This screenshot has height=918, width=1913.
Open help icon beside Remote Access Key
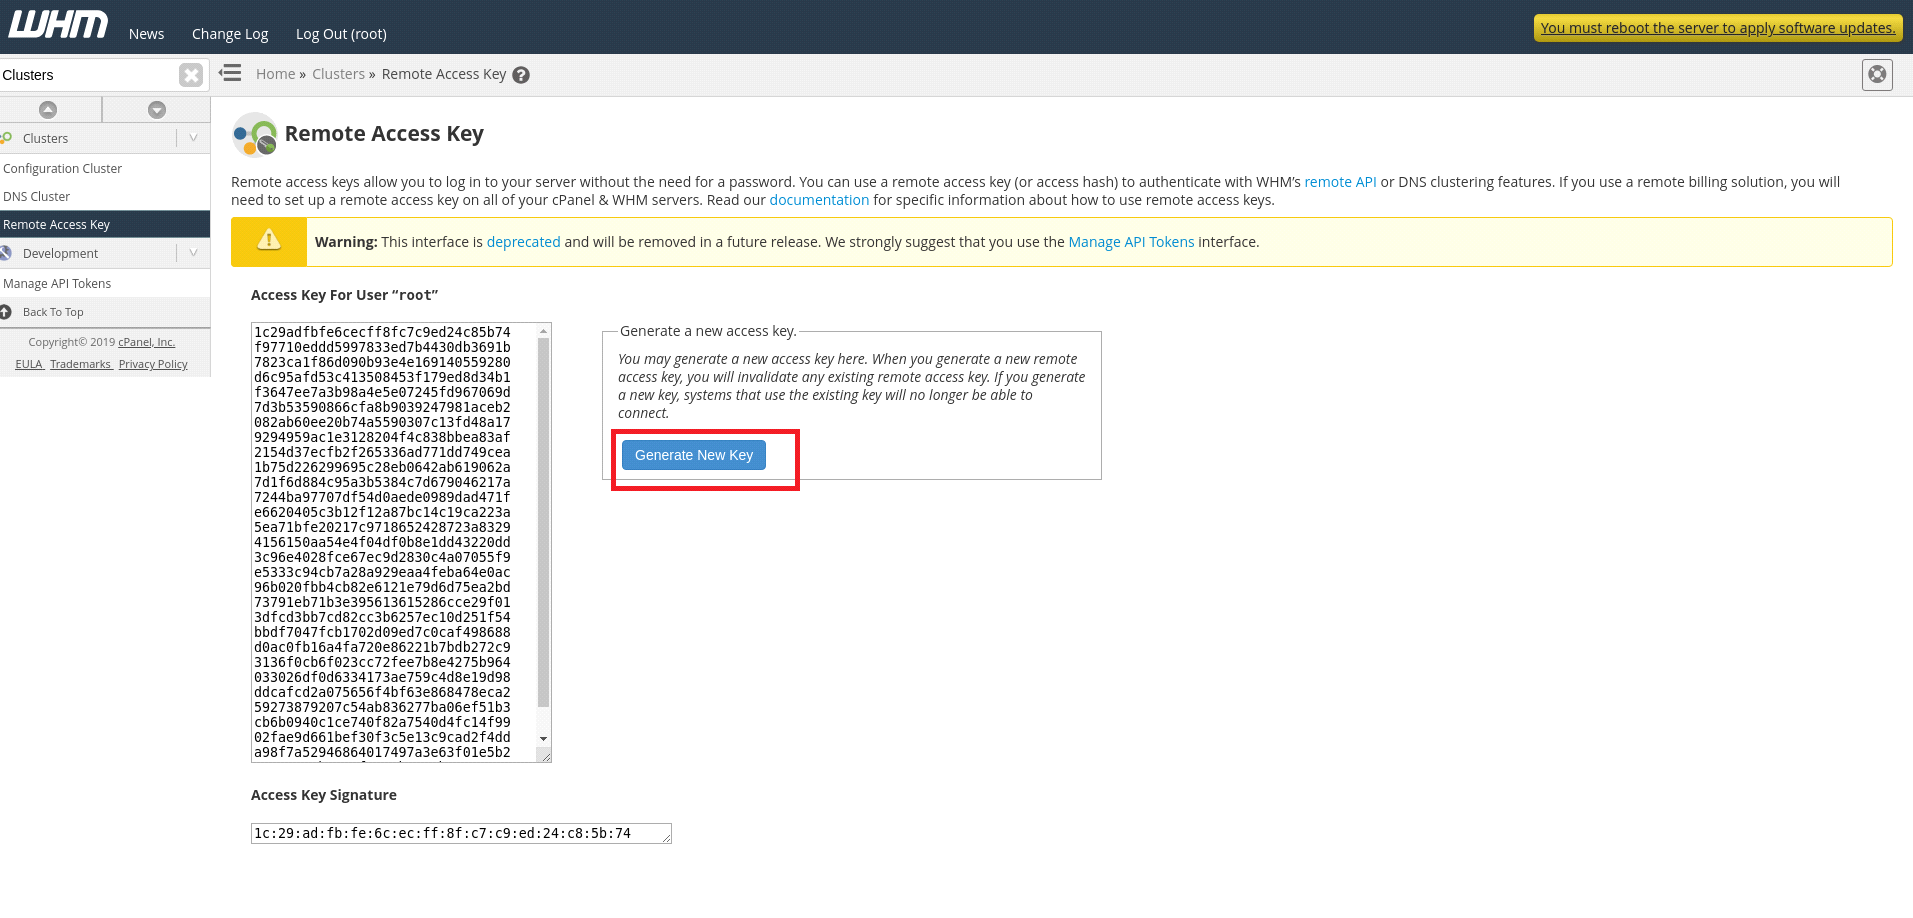point(521,75)
